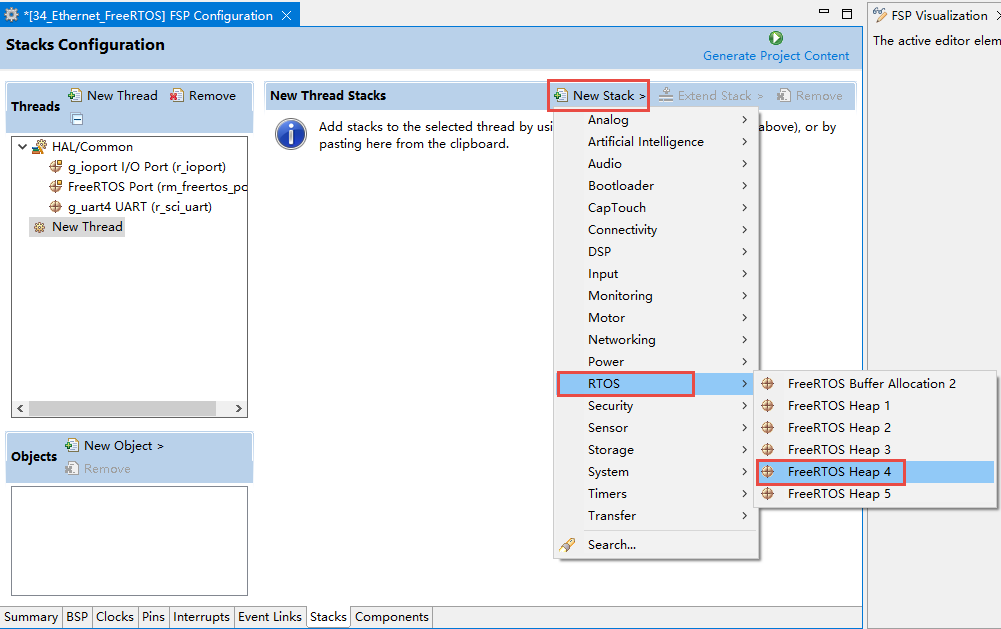Click the Extend Stack icon
1001x629 pixels.
point(666,95)
